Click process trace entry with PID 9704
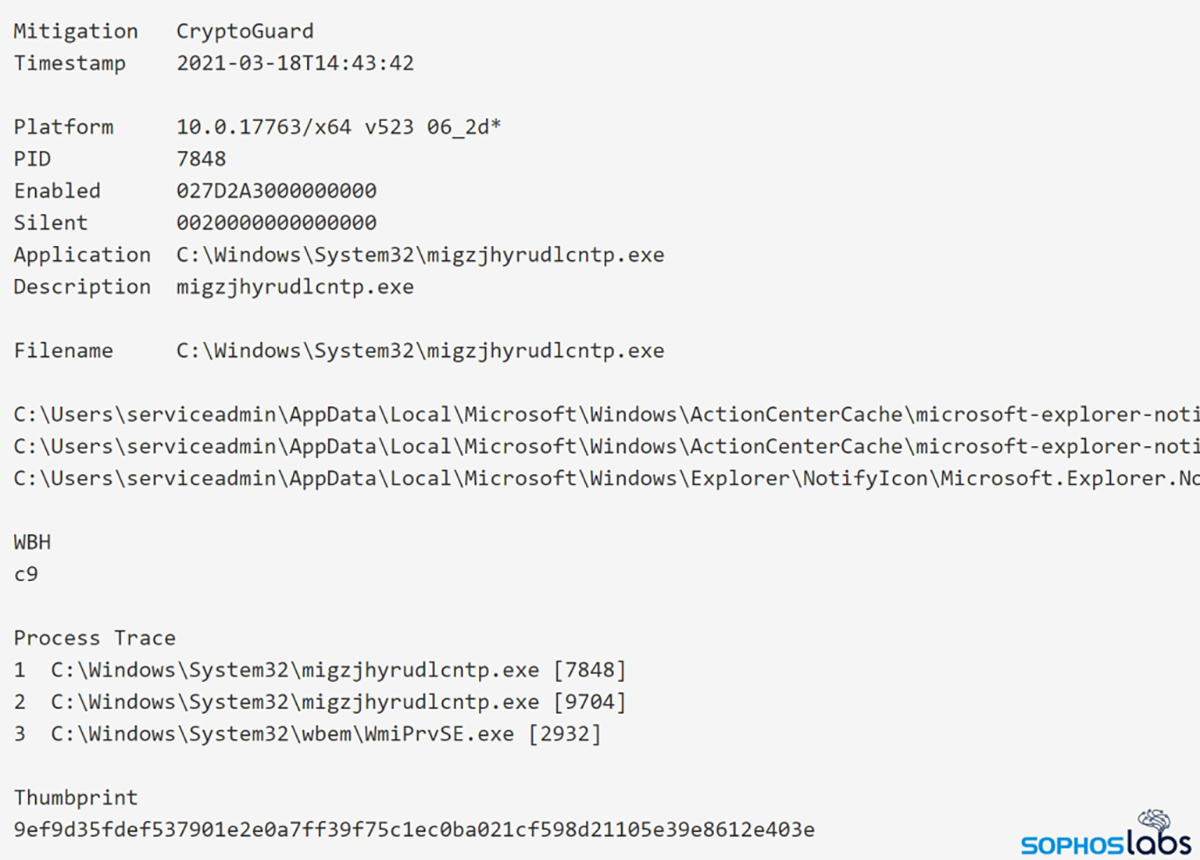Image resolution: width=1200 pixels, height=860 pixels. [x=338, y=702]
